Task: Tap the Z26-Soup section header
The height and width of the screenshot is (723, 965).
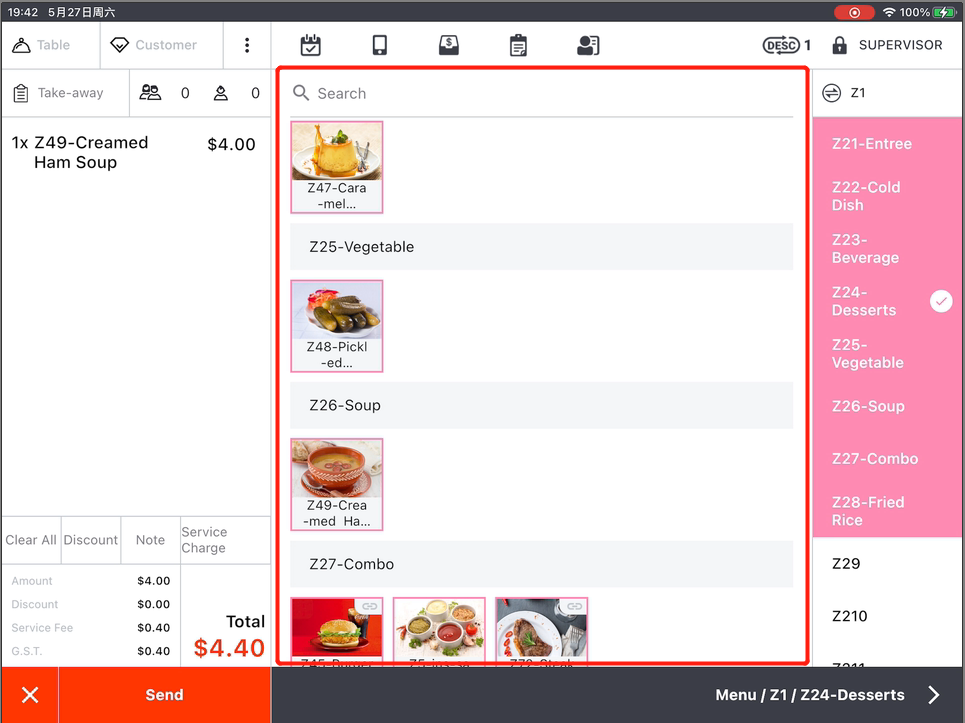Action: click(542, 405)
